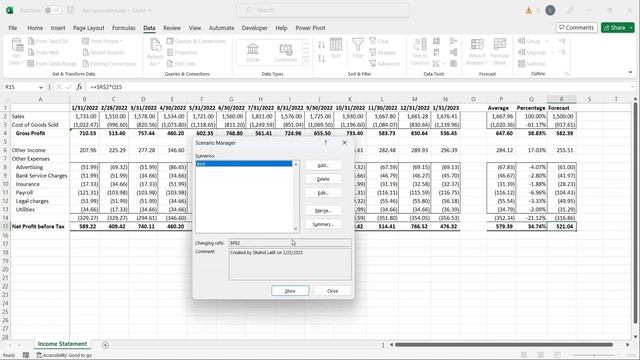The height and width of the screenshot is (360, 640).
Task: Select the Currencies data type
Action: click(285, 53)
